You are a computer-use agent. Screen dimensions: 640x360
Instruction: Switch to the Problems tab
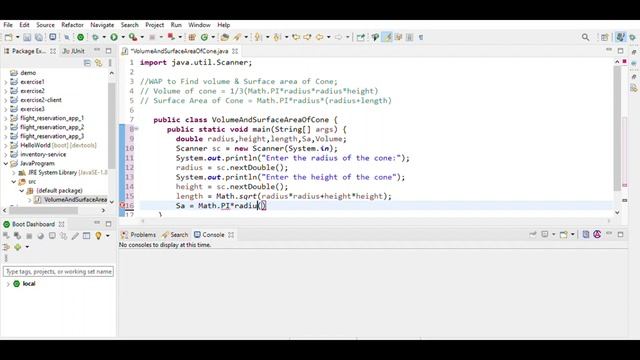click(139, 235)
